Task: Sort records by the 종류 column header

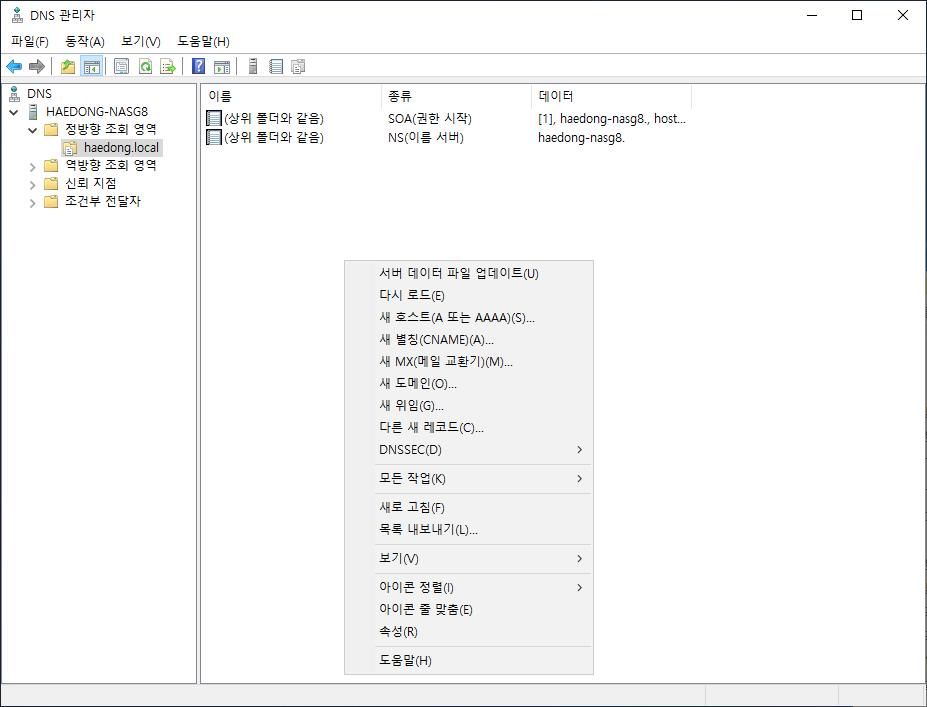Action: [x=456, y=96]
